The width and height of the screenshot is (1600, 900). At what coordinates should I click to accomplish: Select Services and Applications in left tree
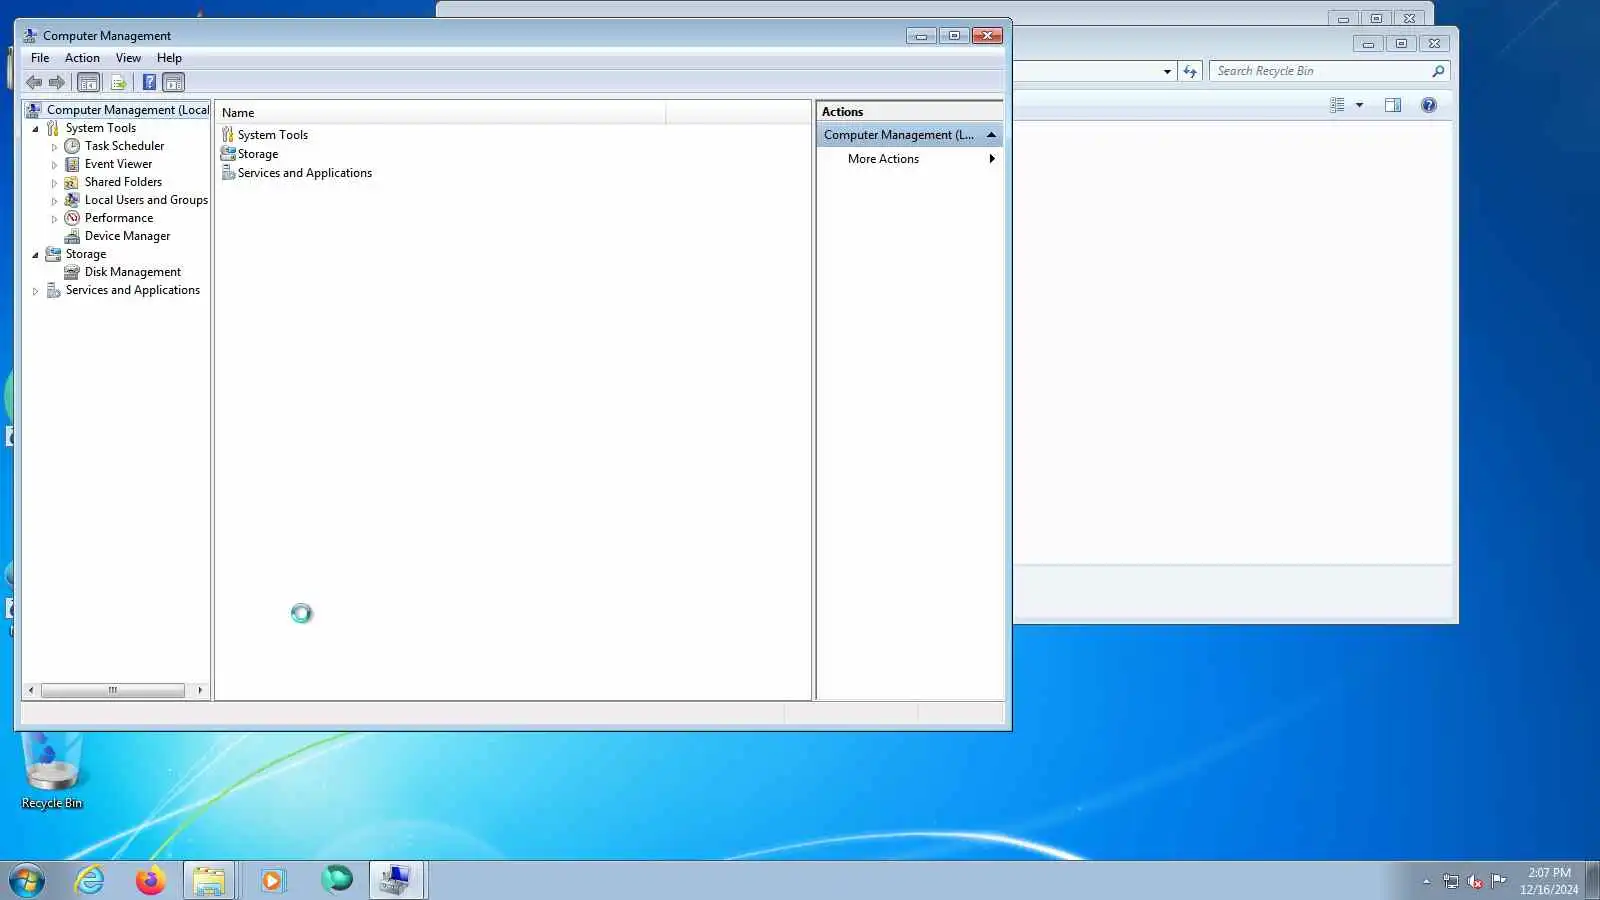pos(132,290)
